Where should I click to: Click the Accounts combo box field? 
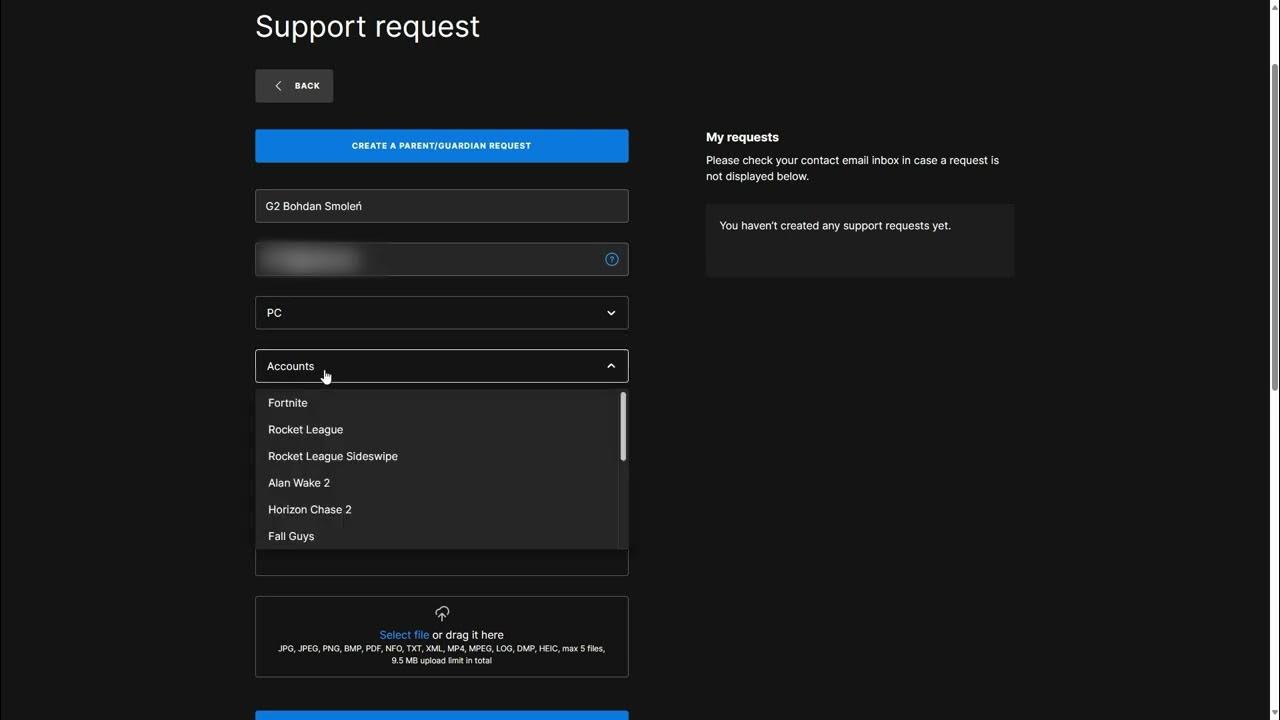(442, 366)
